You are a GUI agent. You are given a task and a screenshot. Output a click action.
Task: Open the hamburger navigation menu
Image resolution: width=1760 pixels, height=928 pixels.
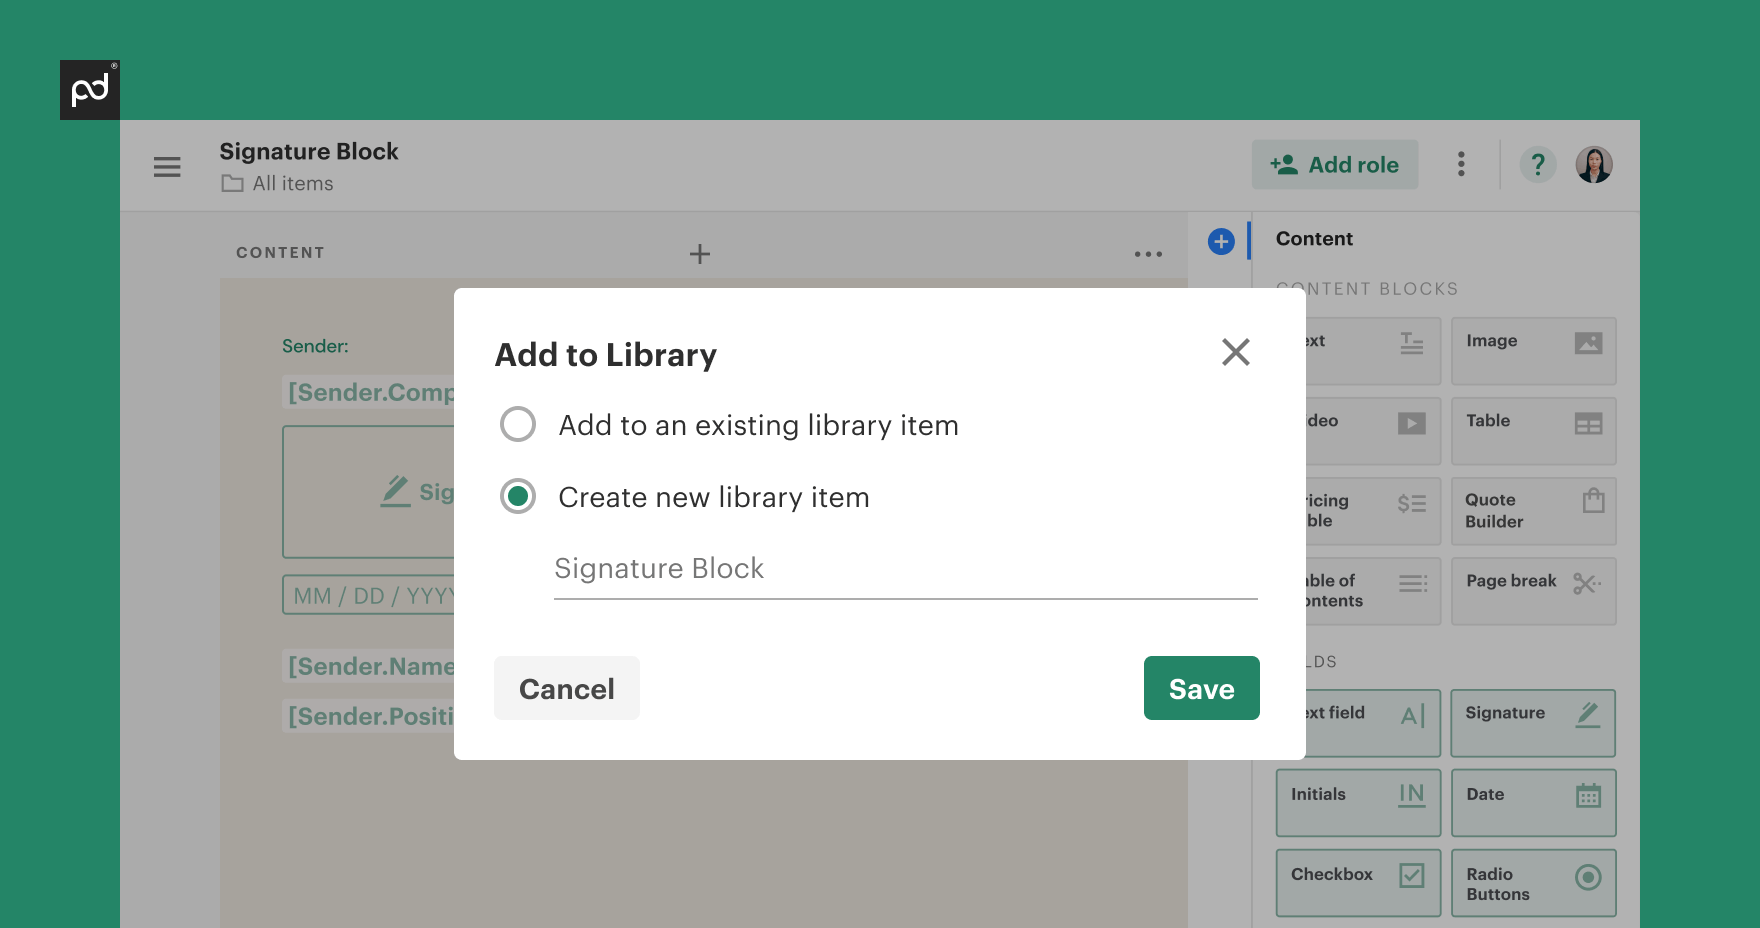click(167, 167)
